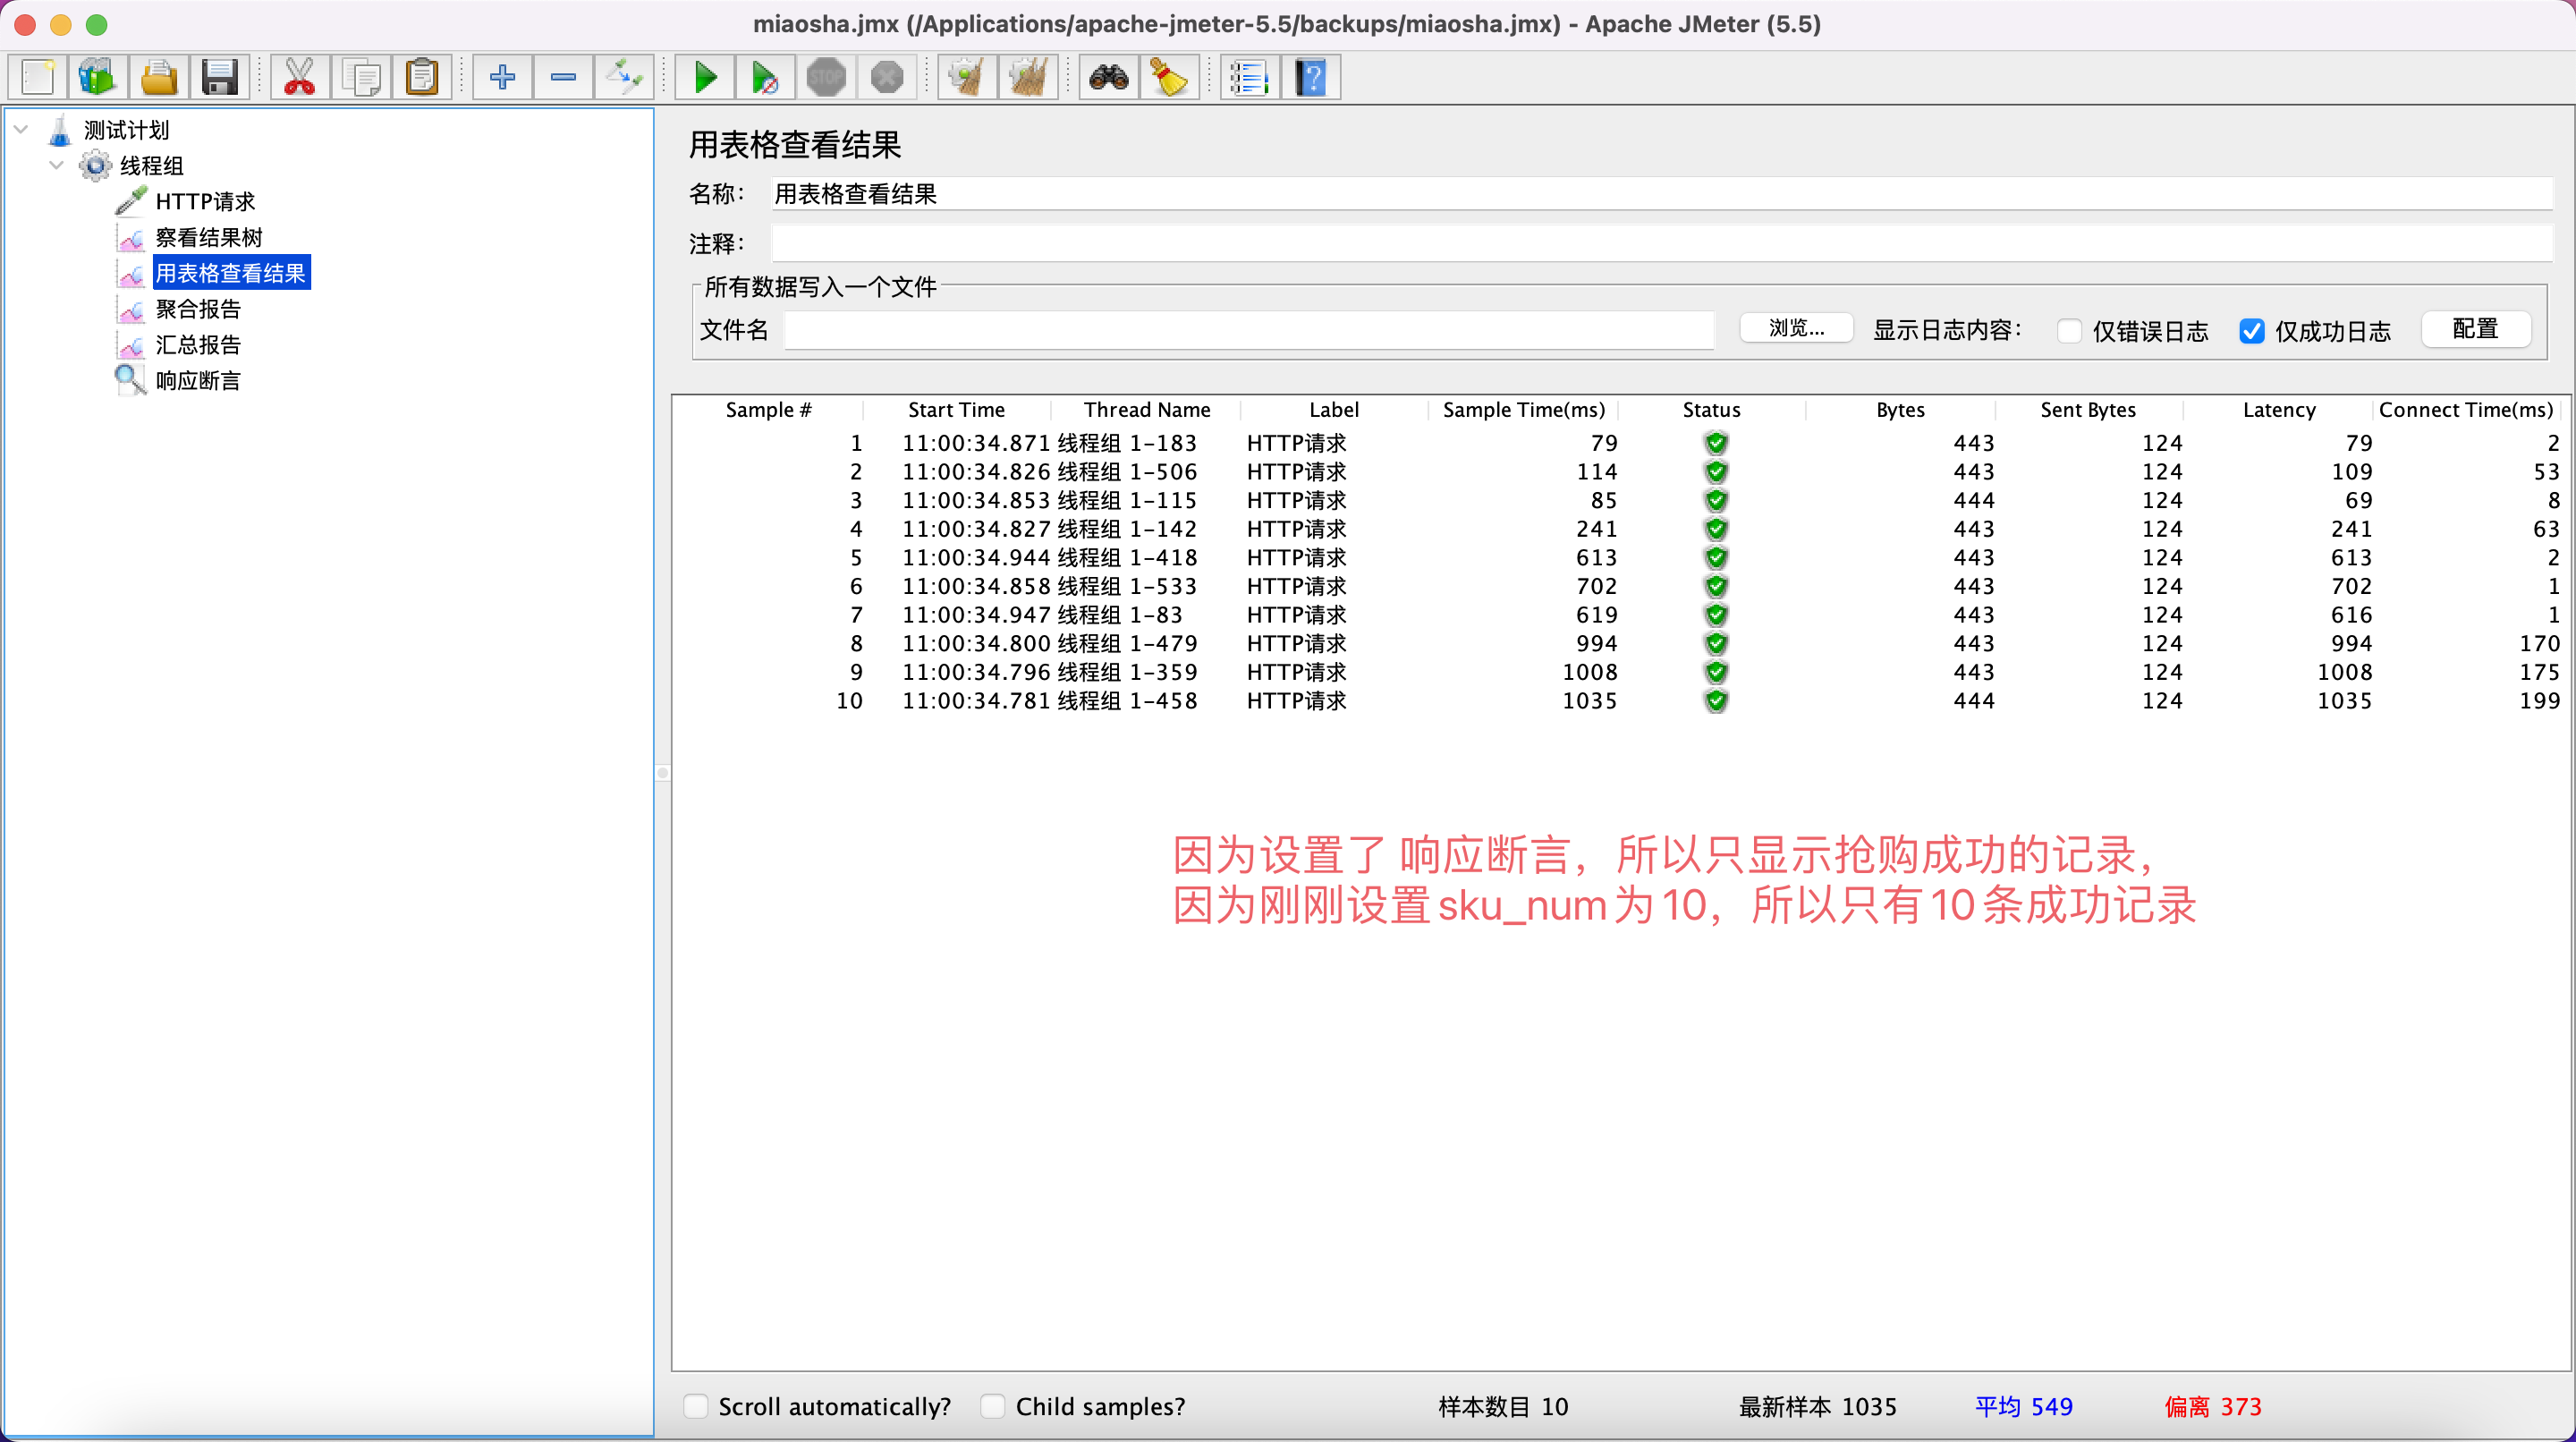Open 聚合报告 listener

pyautogui.click(x=198, y=309)
